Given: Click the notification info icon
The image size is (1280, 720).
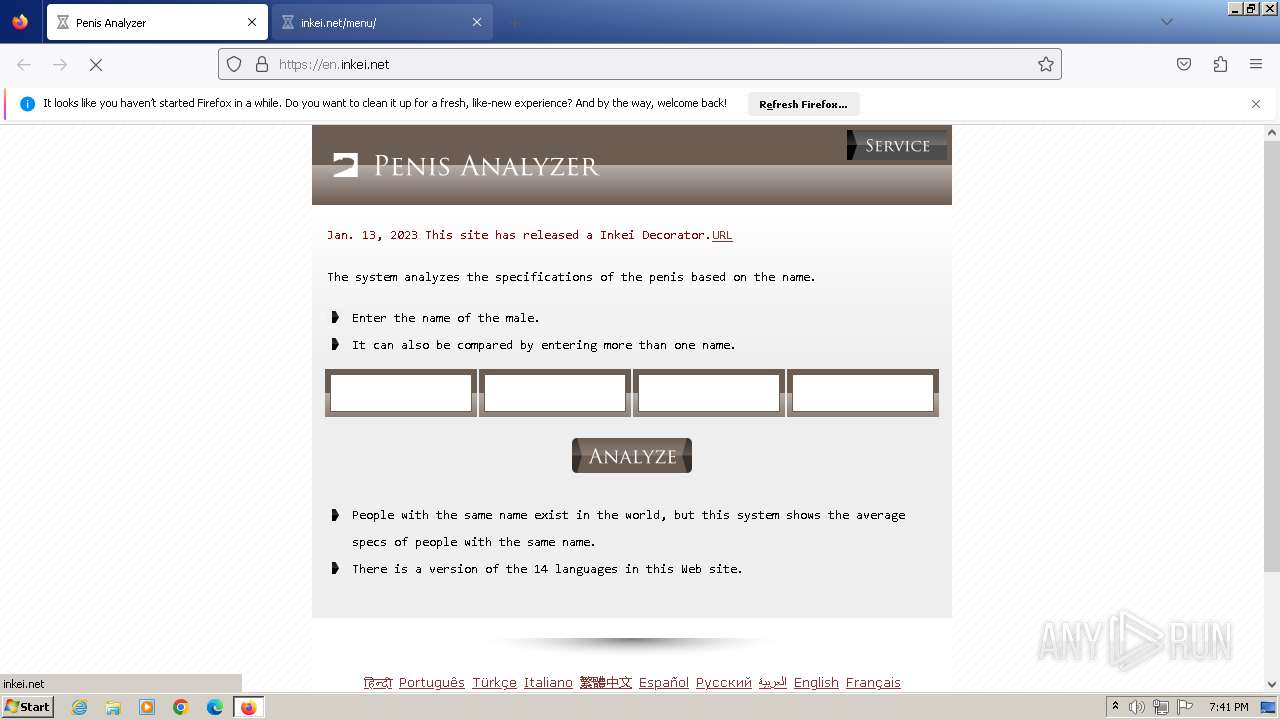Looking at the screenshot, I should (x=27, y=104).
